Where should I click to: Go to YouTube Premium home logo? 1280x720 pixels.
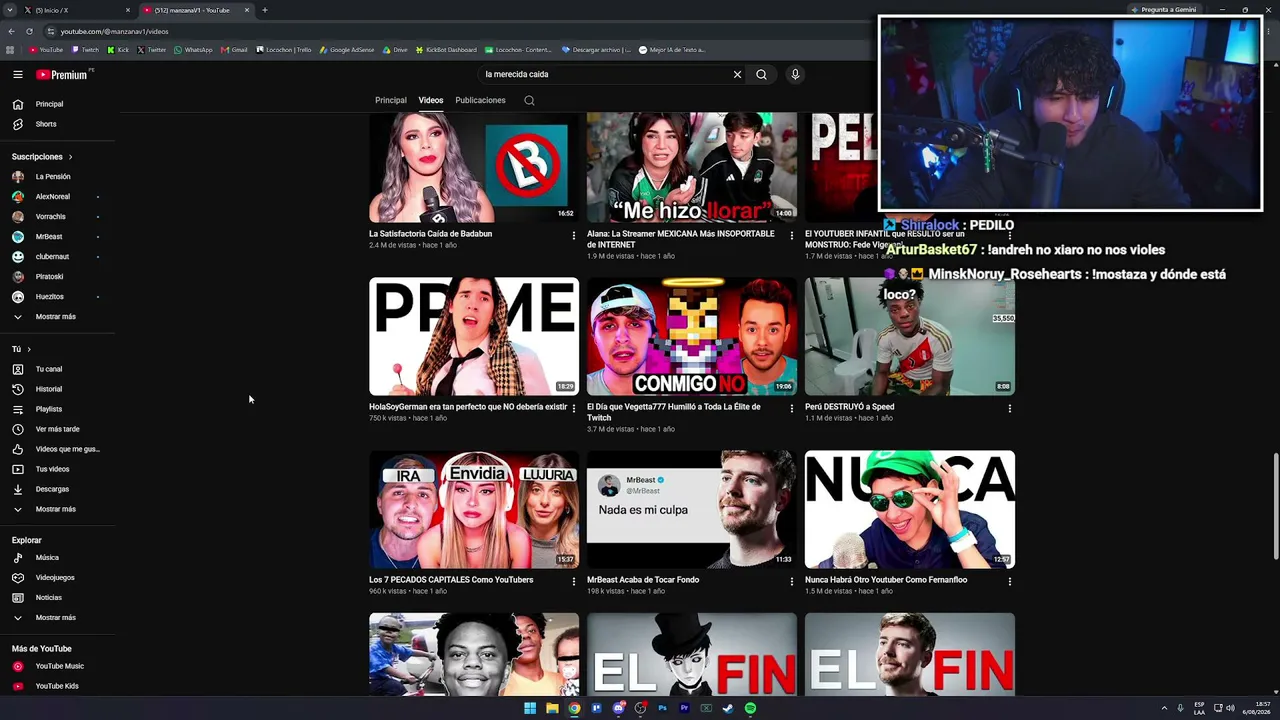(x=64, y=74)
